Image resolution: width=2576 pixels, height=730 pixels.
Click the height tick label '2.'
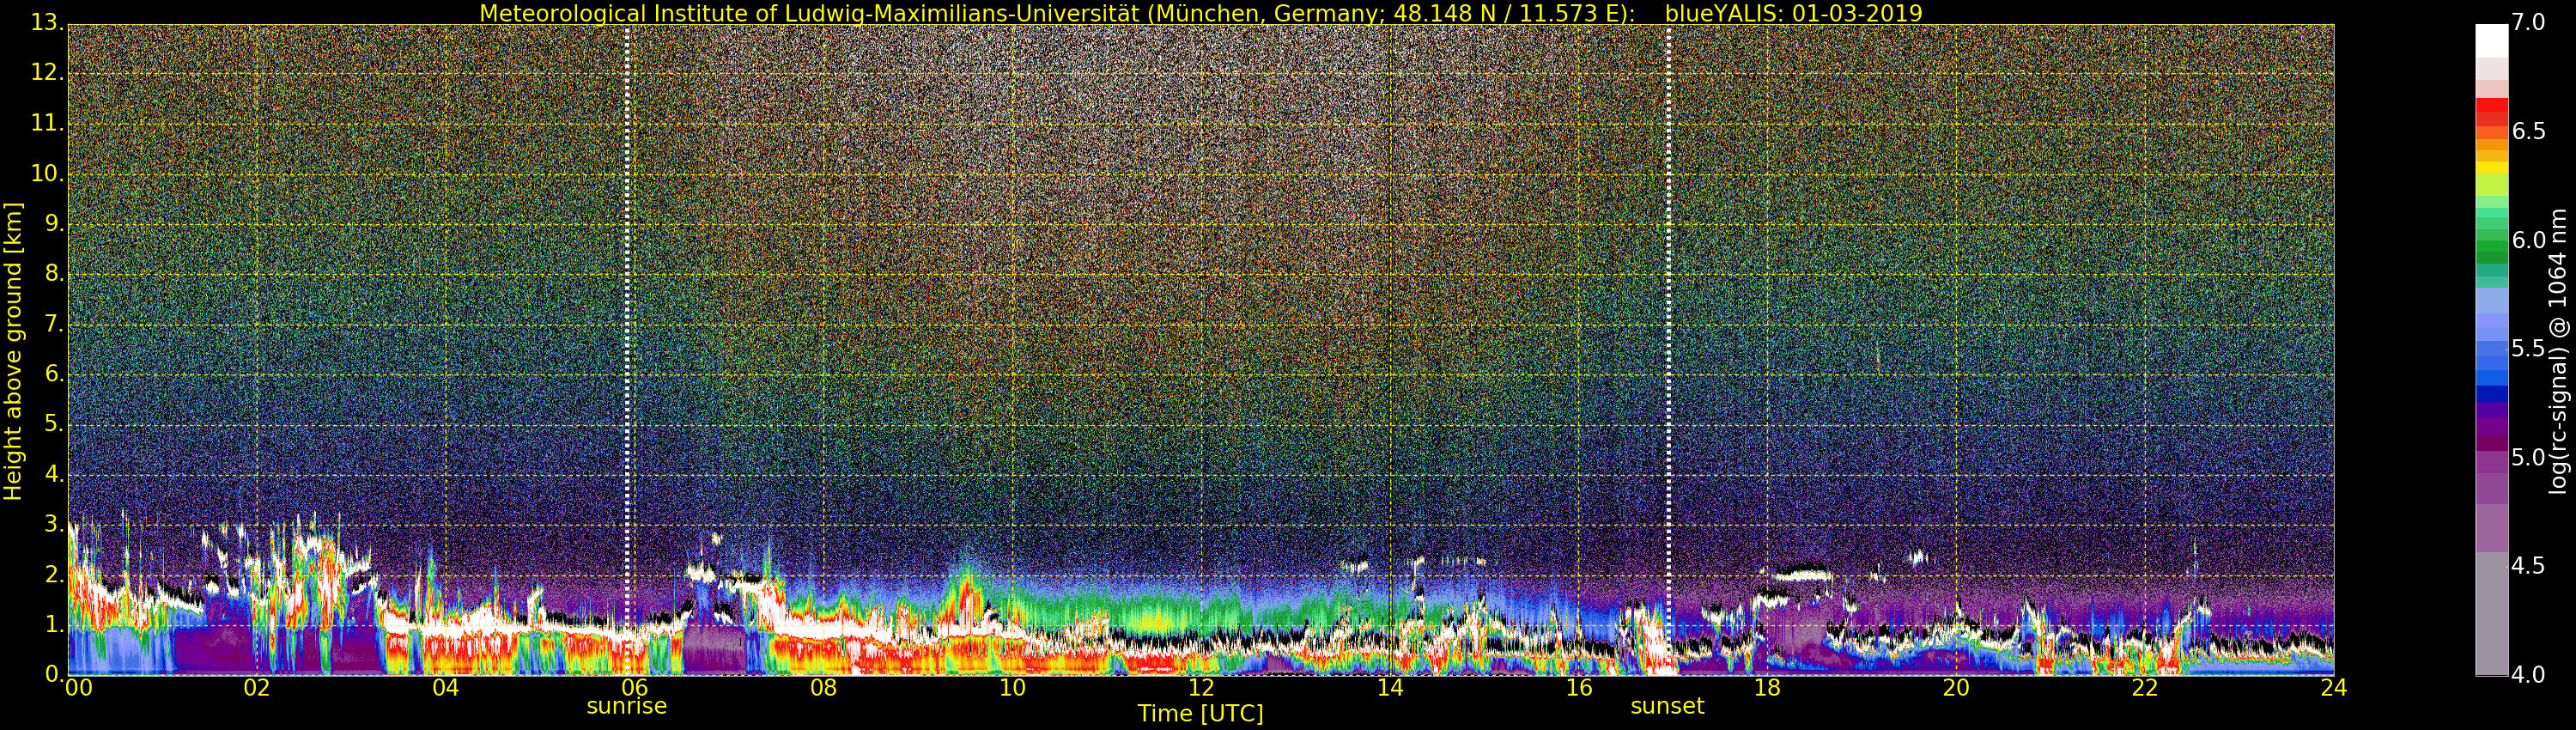[x=54, y=574]
